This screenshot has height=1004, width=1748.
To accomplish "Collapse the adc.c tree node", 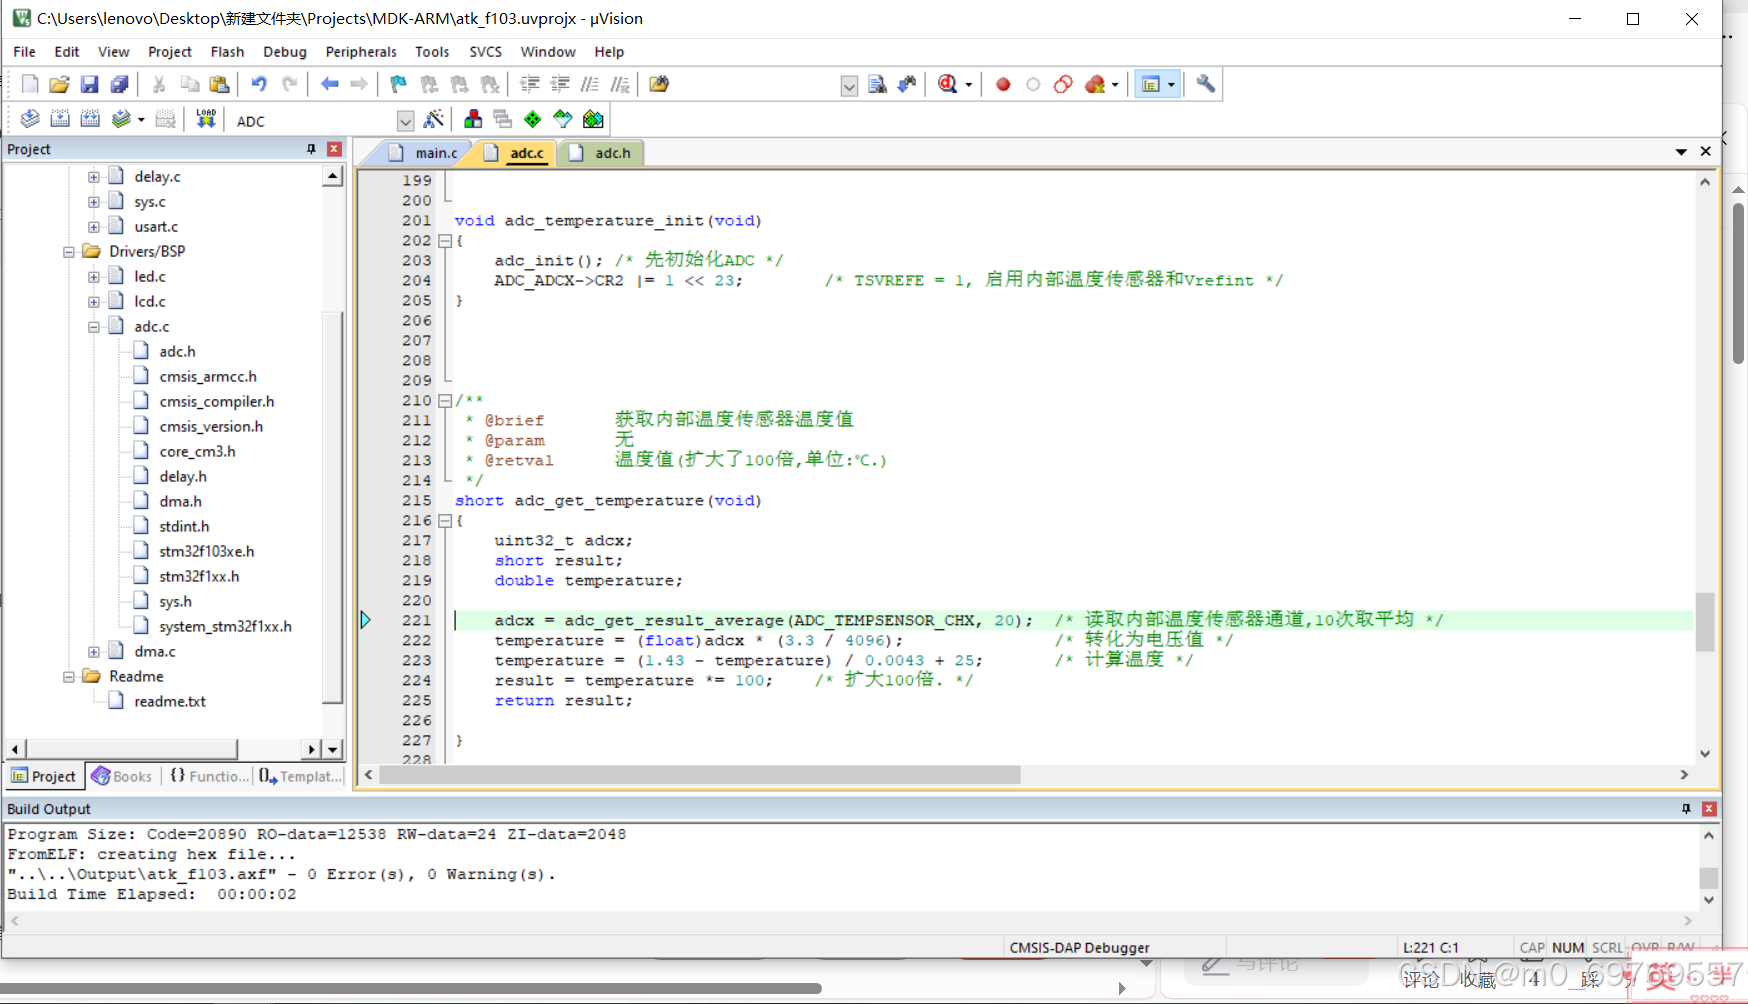I will click(x=93, y=327).
